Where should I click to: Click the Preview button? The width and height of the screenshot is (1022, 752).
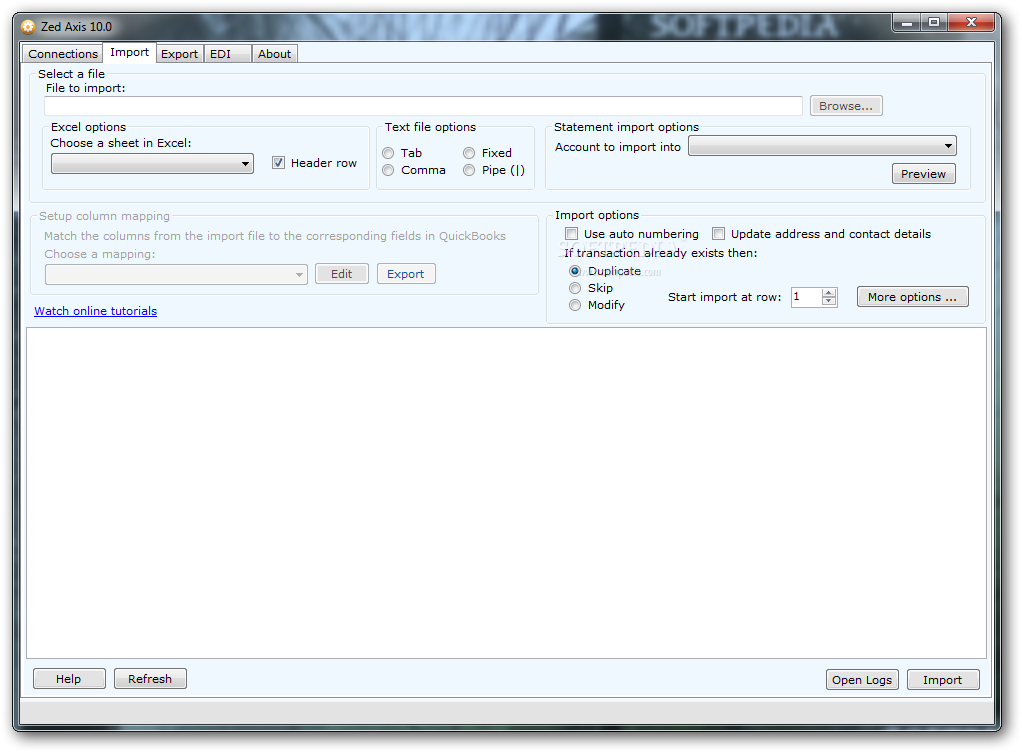click(924, 174)
